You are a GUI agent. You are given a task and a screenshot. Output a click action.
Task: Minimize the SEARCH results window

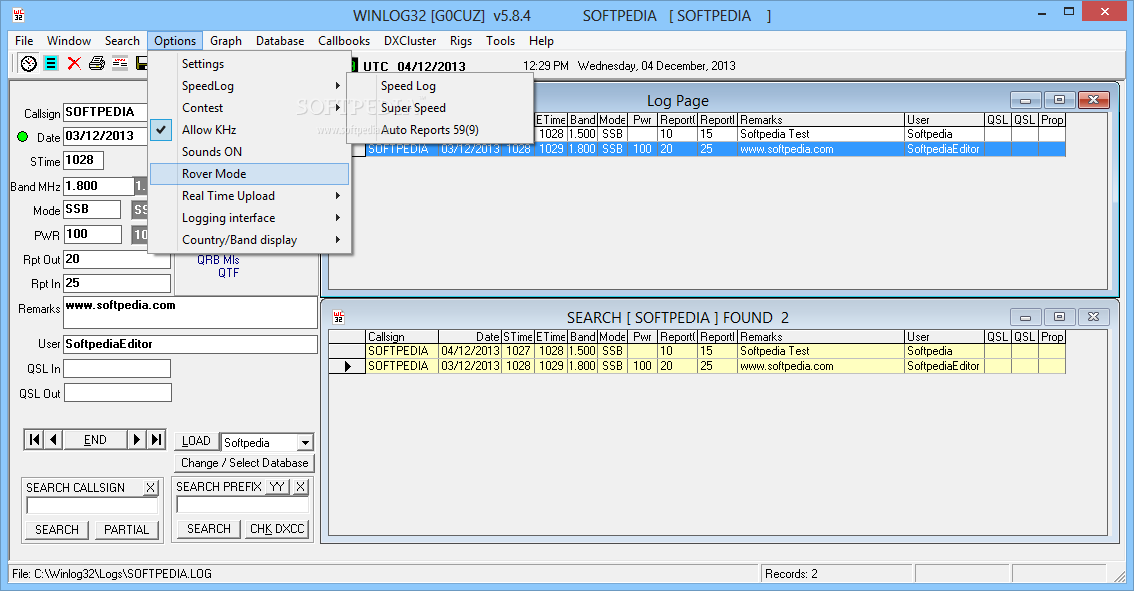(x=1026, y=317)
